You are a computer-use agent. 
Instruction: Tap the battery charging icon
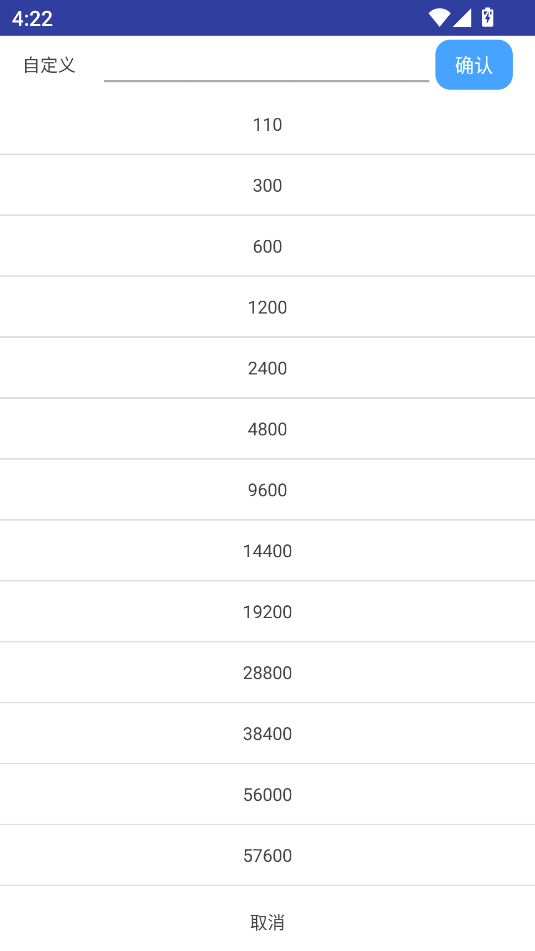coord(487,18)
